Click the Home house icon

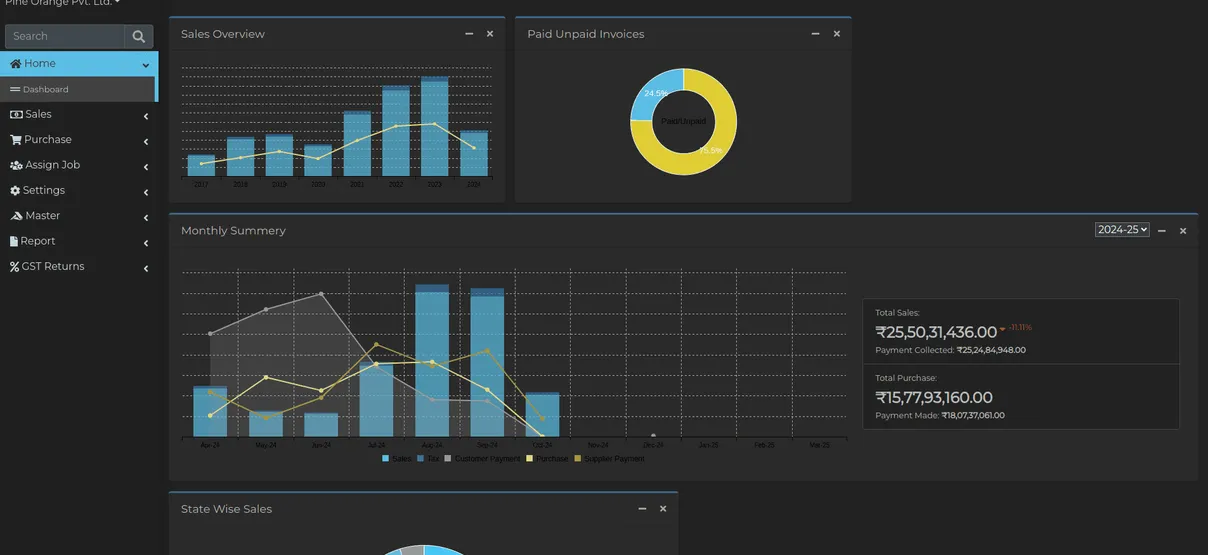[x=15, y=64]
